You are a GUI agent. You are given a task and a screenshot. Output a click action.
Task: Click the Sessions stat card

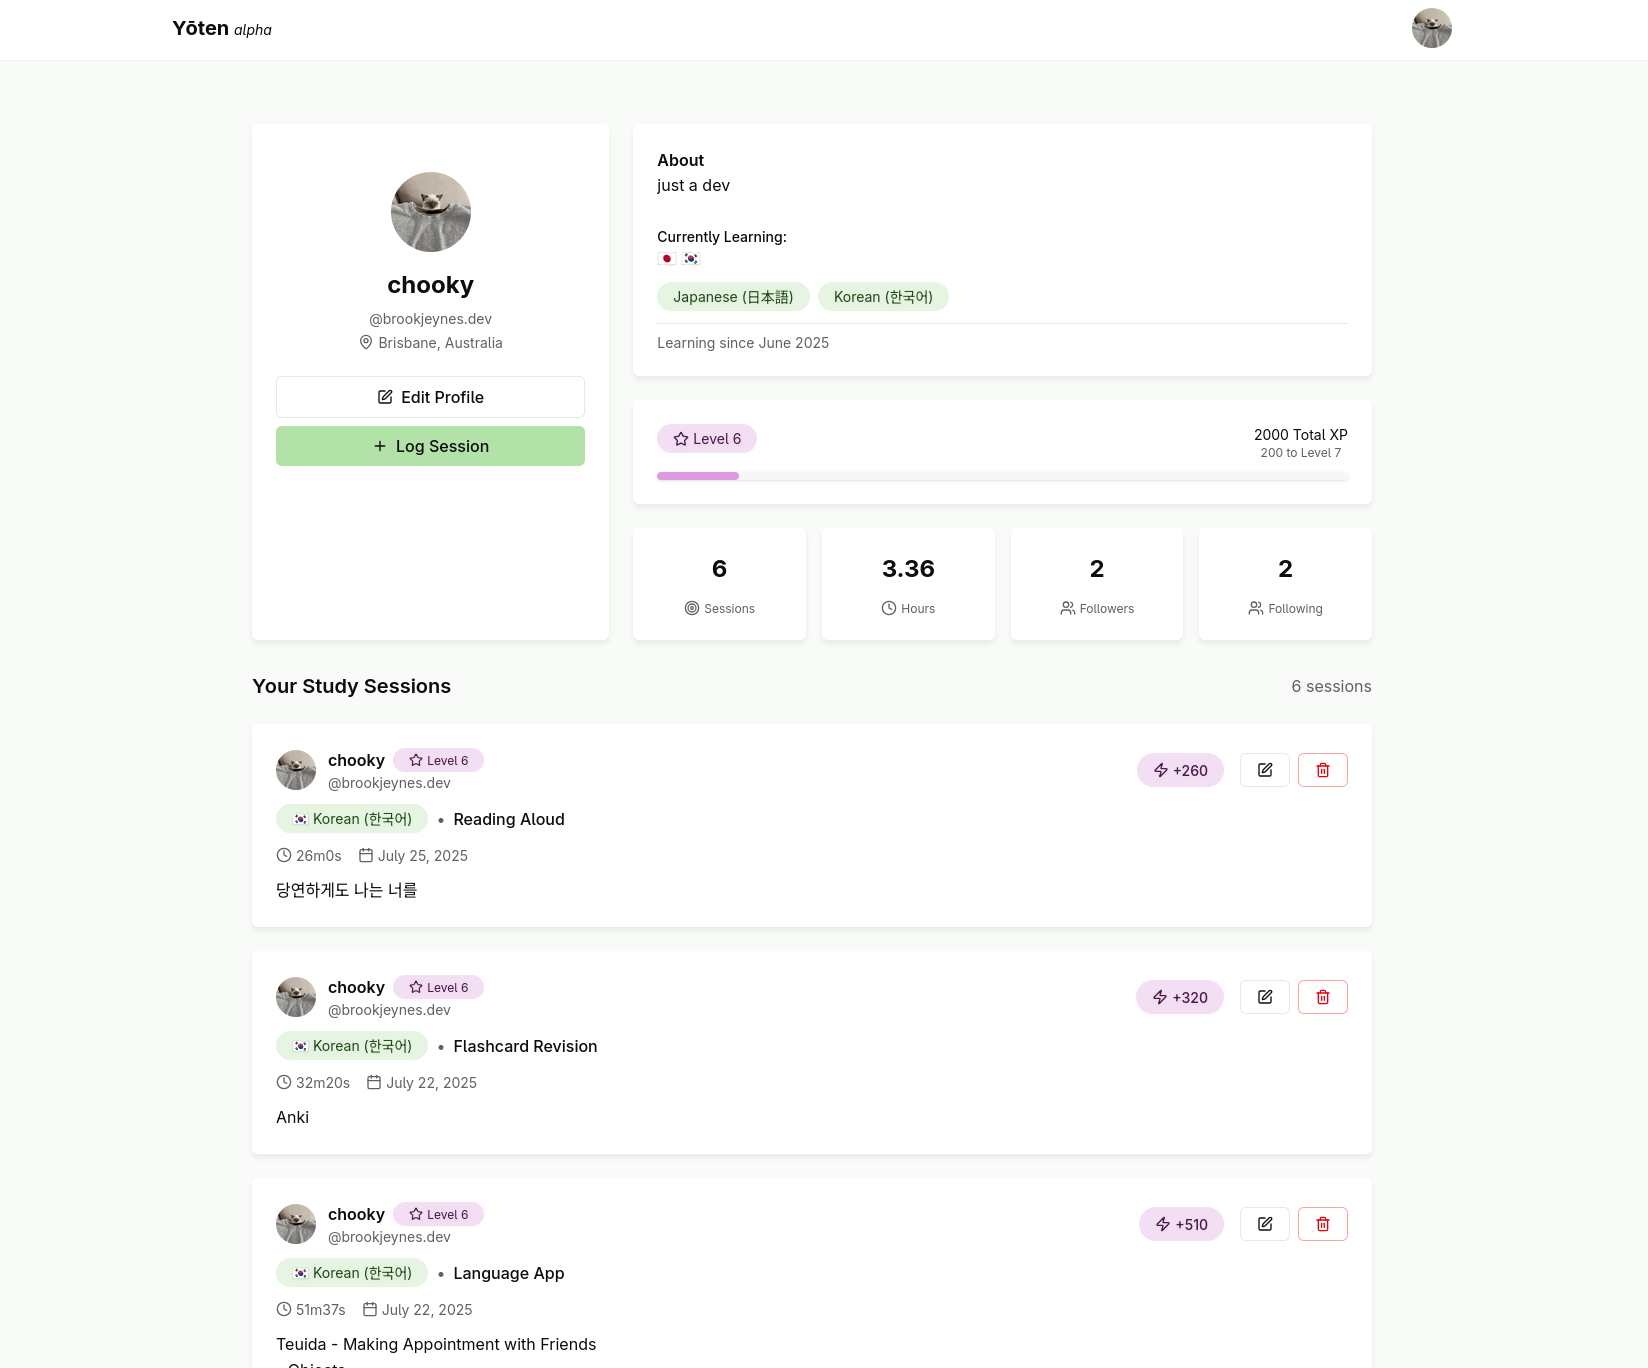coord(719,584)
